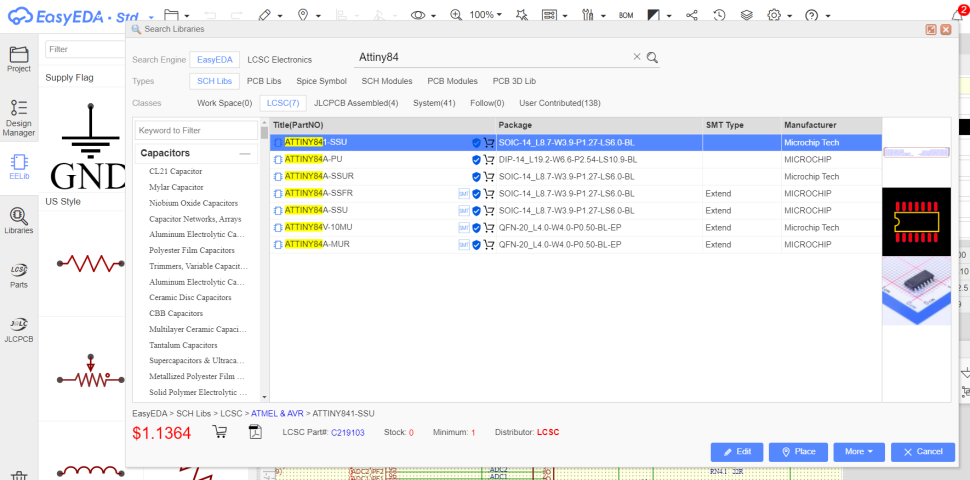Open JLCPCB sidebar item
This screenshot has width=970, height=480.
click(19, 329)
